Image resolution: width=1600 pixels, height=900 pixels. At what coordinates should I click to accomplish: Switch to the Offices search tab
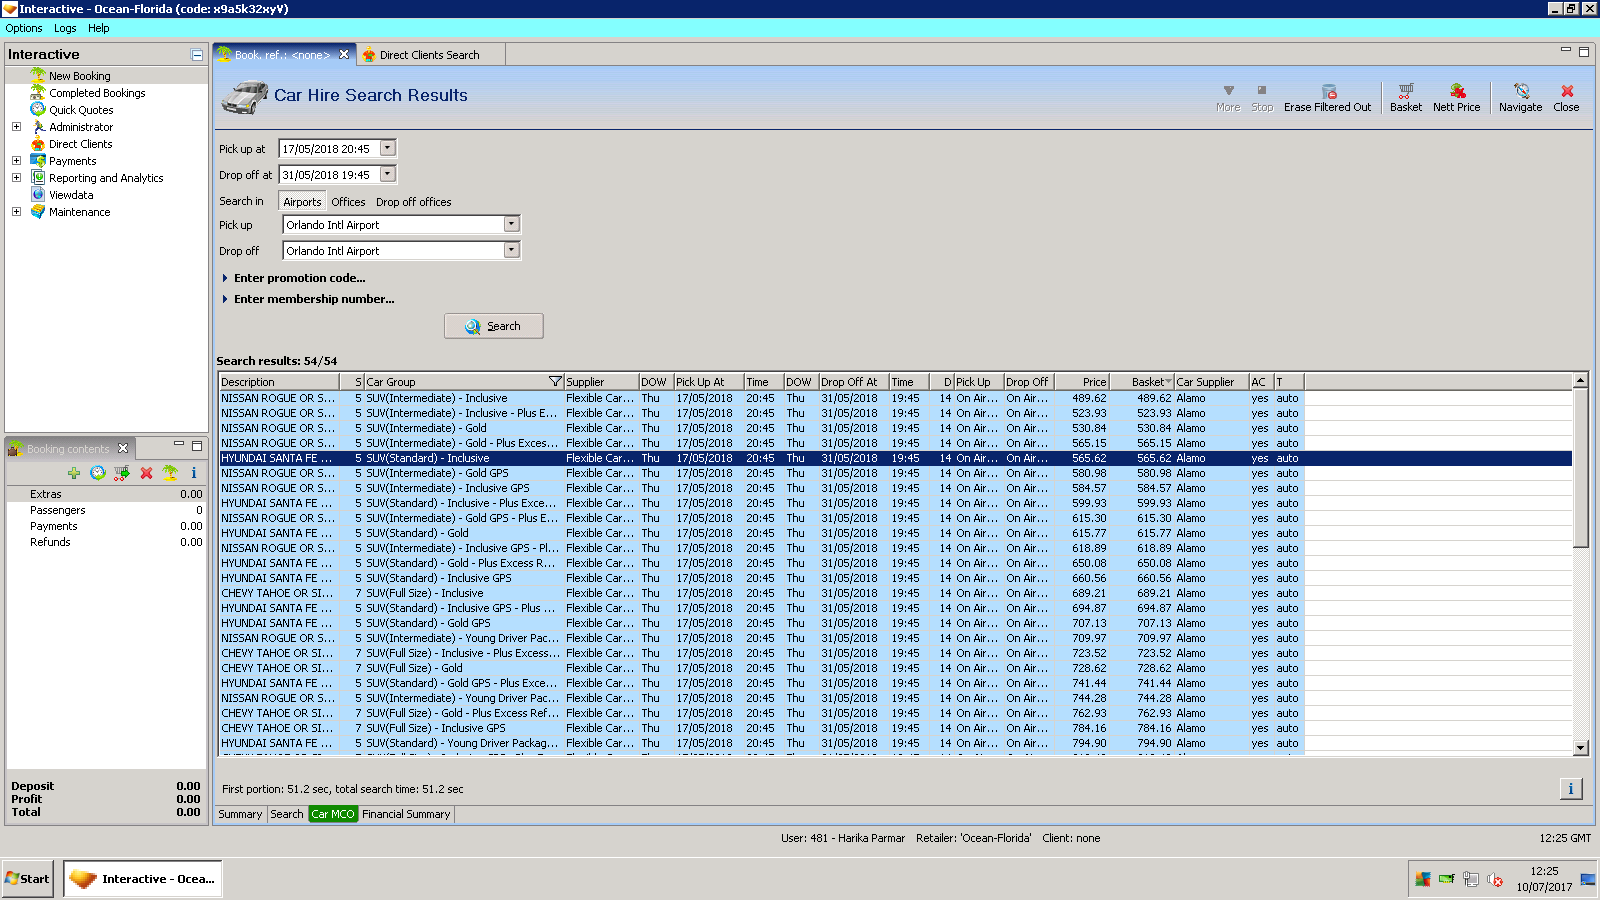[348, 202]
